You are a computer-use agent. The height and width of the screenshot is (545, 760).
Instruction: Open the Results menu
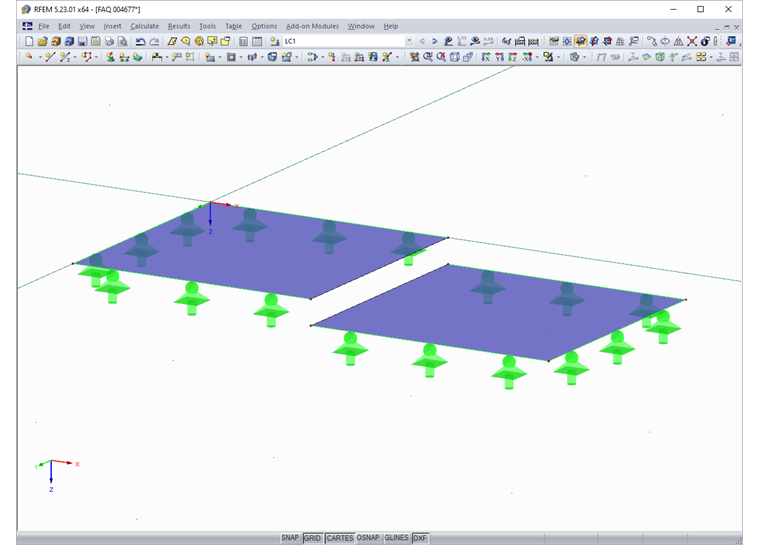click(x=179, y=26)
